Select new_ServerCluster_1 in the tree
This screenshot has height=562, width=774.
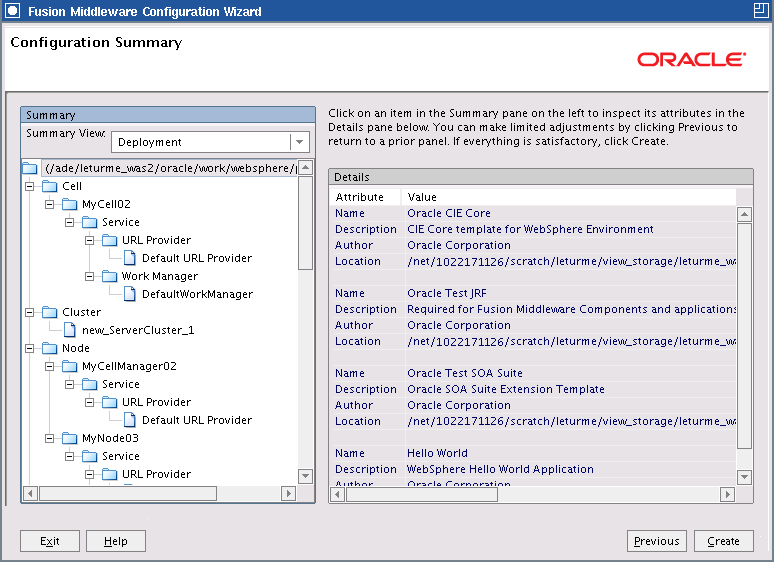[138, 330]
